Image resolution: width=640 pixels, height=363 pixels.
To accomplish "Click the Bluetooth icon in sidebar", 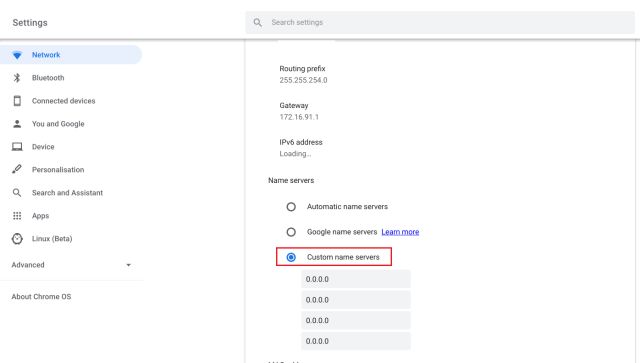I will tap(17, 78).
